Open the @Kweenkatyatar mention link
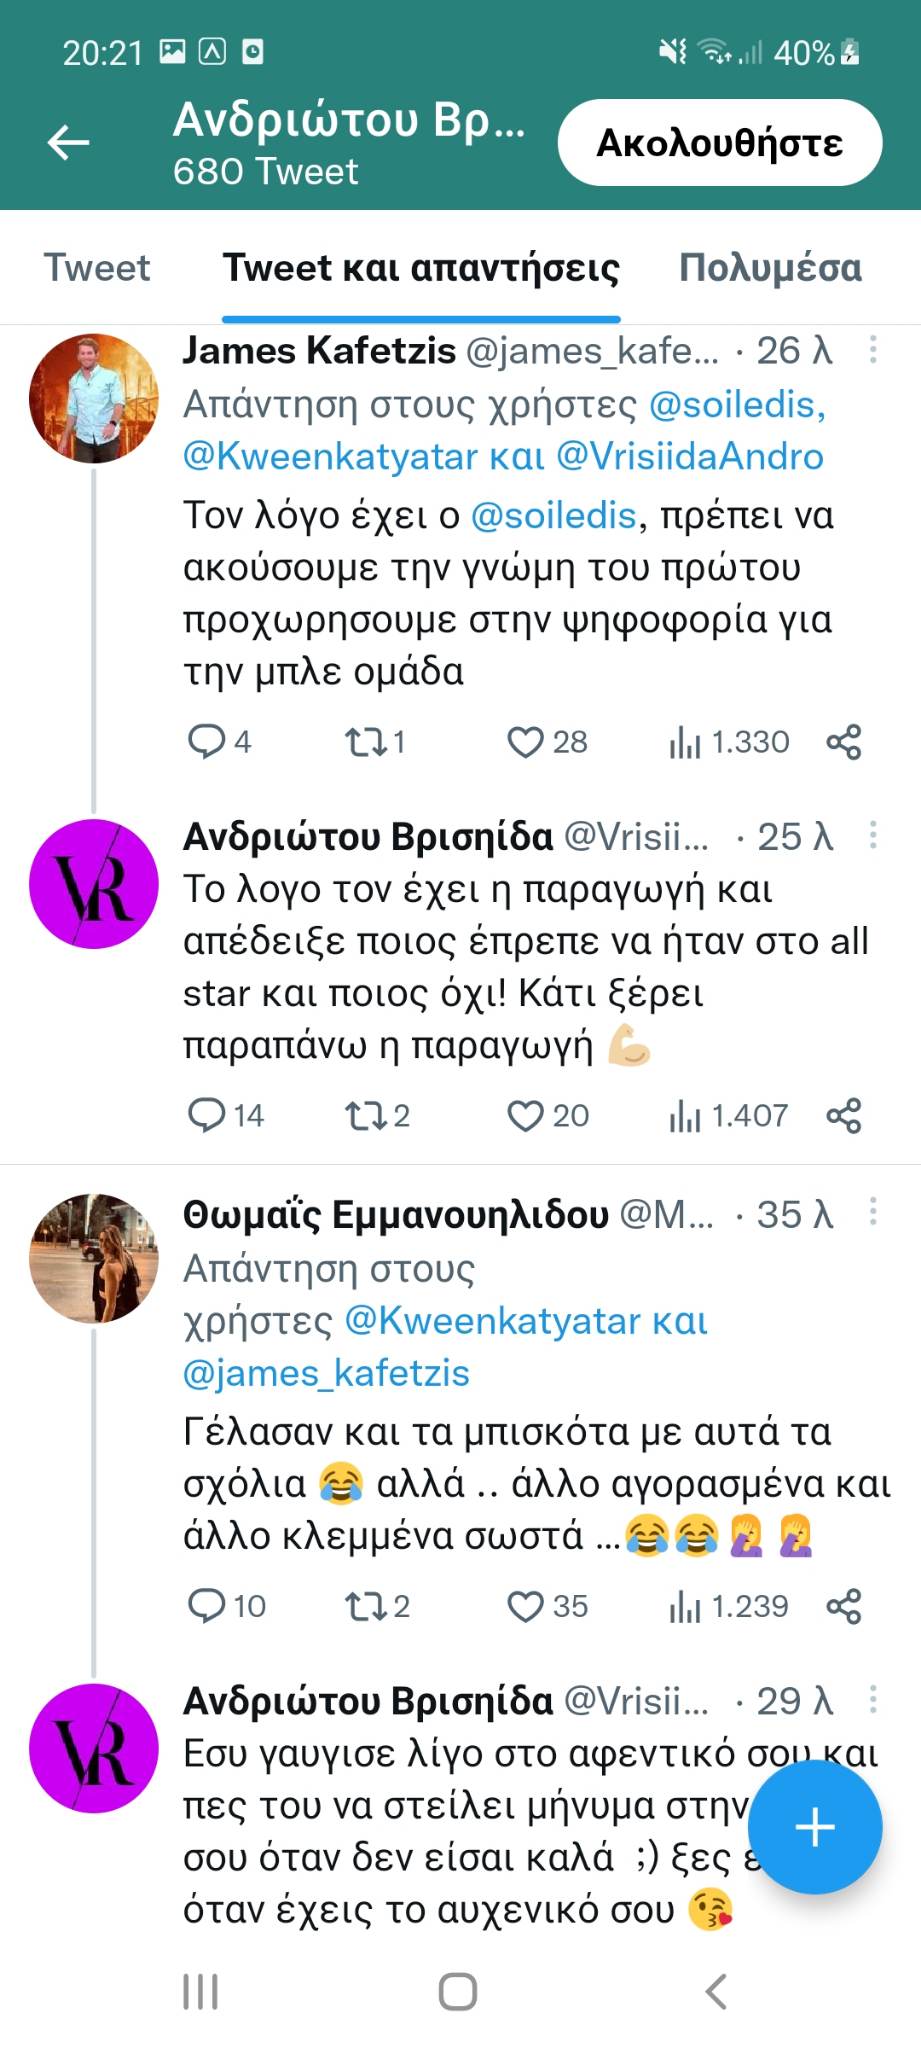Image resolution: width=921 pixels, height=2048 pixels. pyautogui.click(x=331, y=457)
